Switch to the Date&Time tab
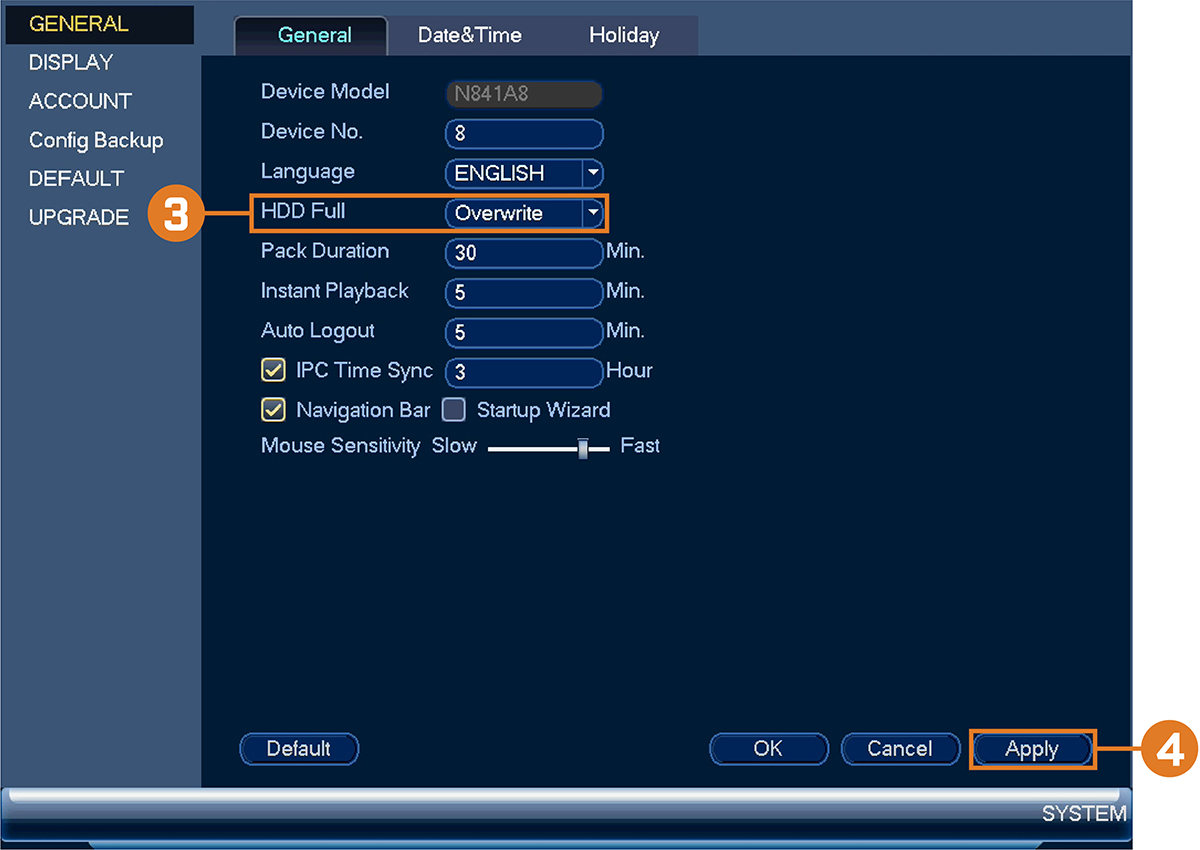This screenshot has width=1200, height=850. pos(470,35)
